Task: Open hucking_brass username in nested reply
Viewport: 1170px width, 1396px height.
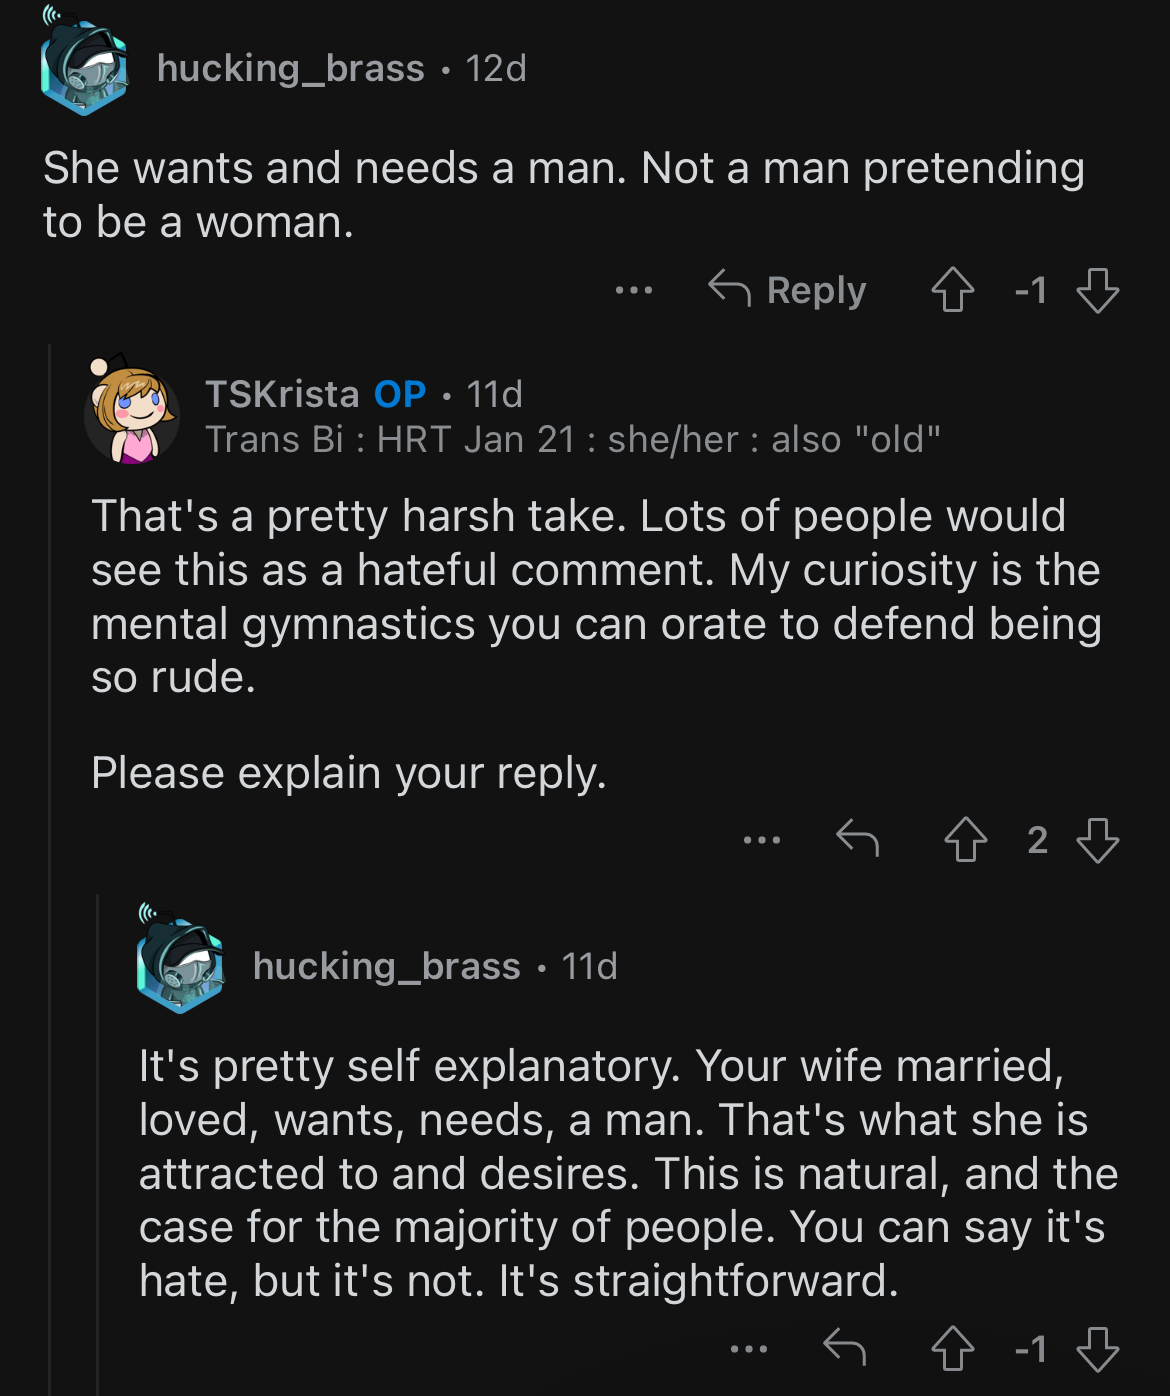Action: pyautogui.click(x=387, y=966)
